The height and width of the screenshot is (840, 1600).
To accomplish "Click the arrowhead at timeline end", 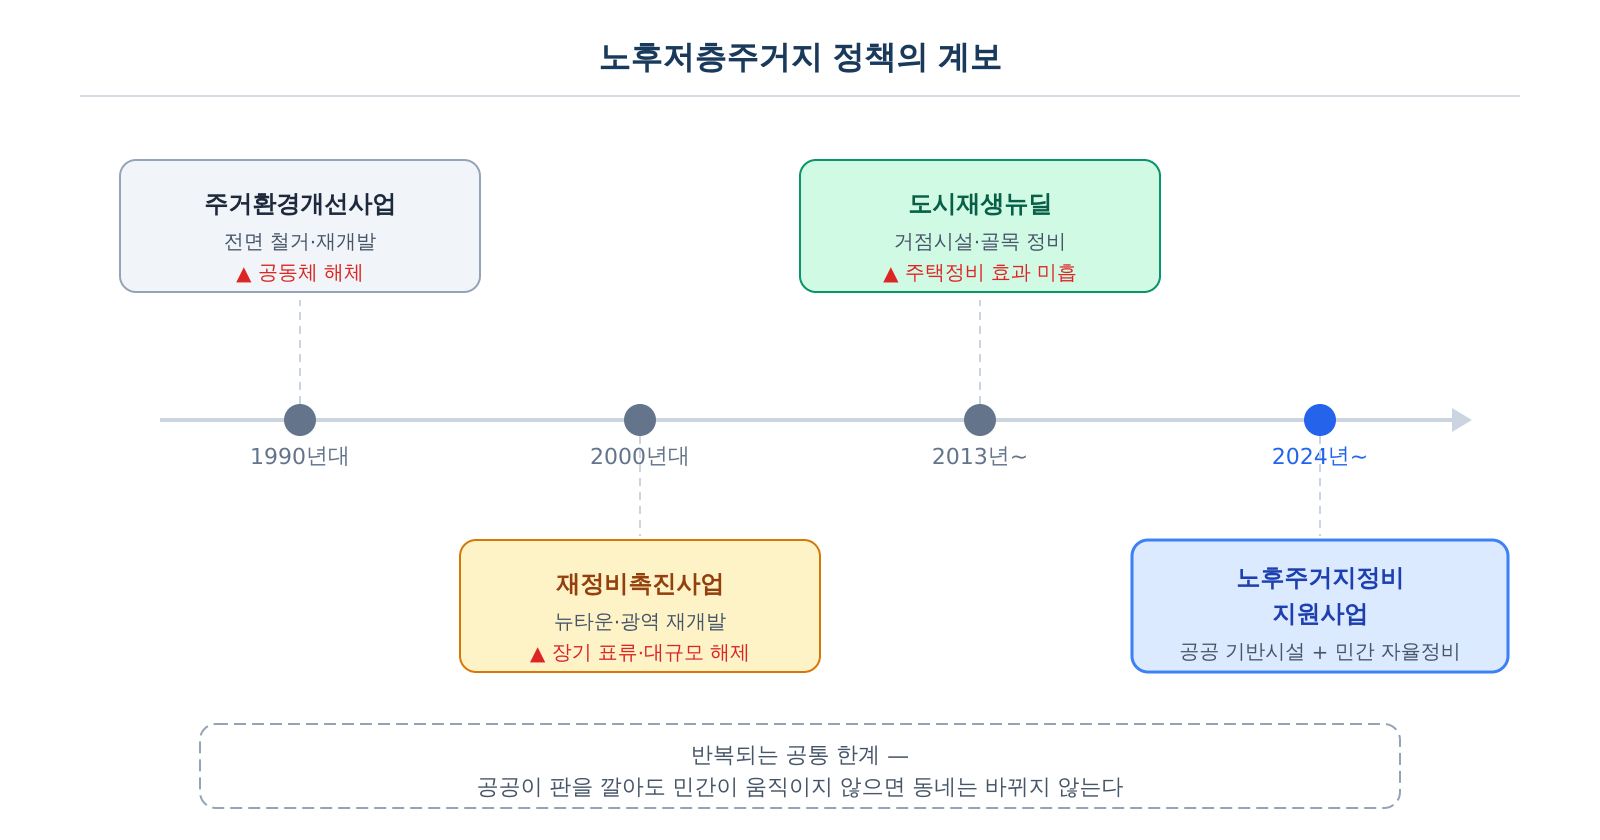I will coord(1461,420).
